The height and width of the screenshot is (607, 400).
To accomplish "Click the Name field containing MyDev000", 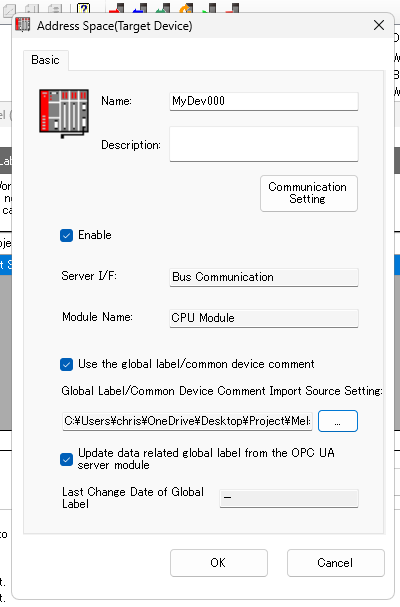I will (264, 101).
